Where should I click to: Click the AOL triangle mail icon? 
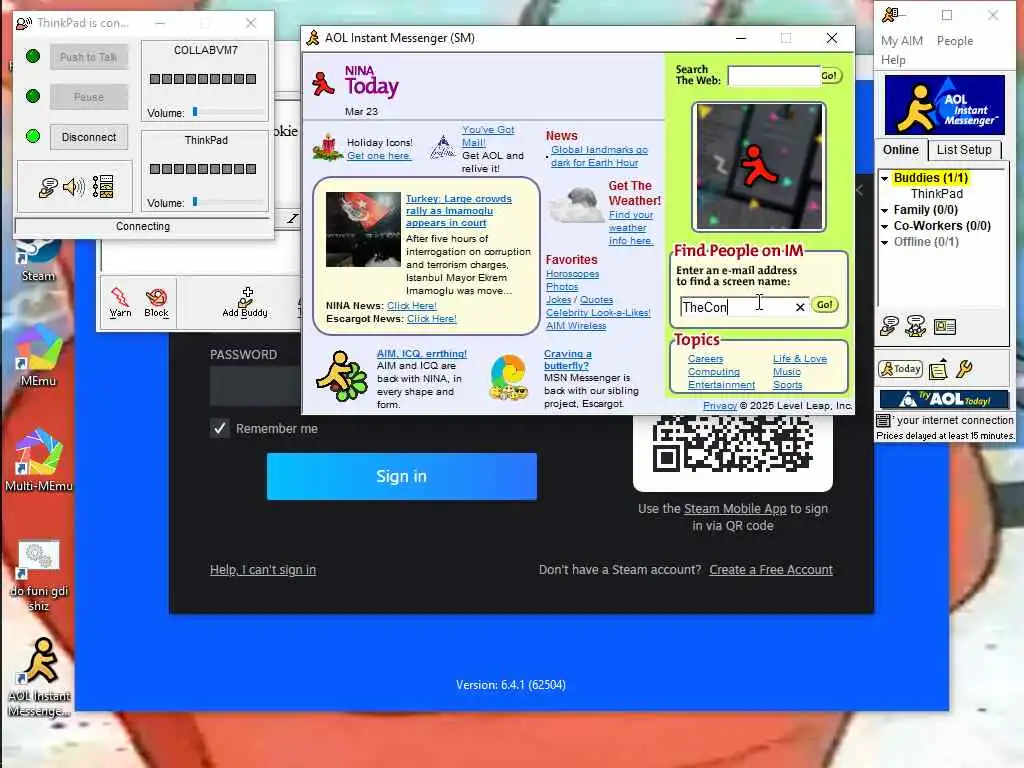[x=443, y=147]
